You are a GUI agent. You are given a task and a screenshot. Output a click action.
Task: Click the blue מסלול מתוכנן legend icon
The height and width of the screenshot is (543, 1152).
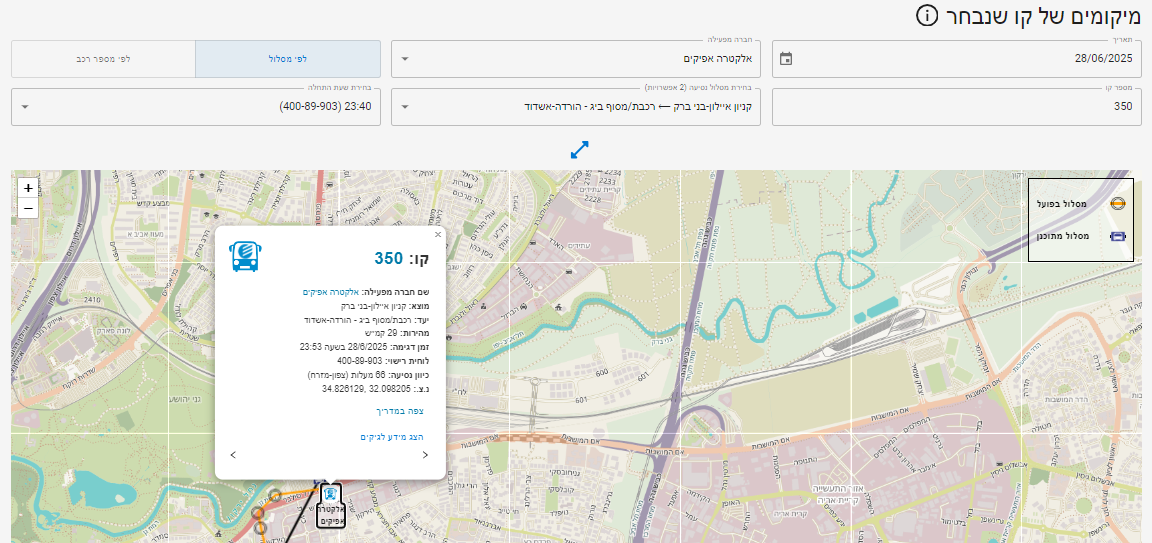tap(1117, 237)
